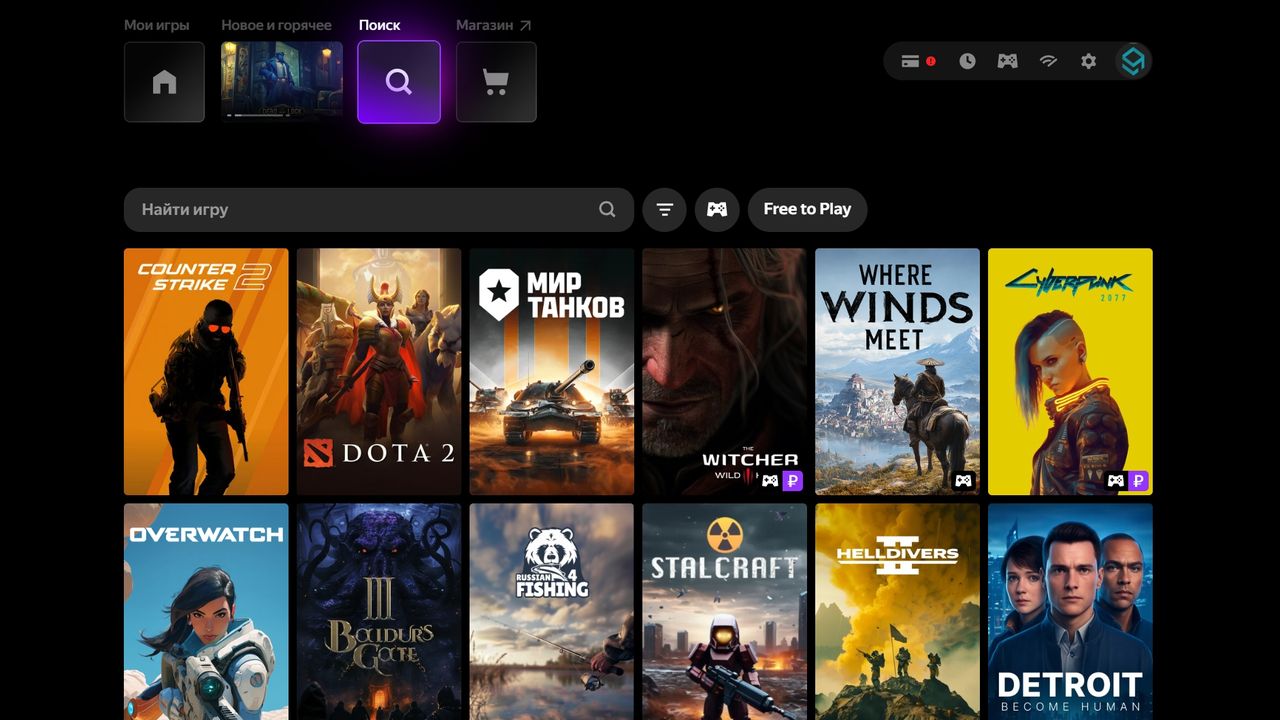The width and height of the screenshot is (1280, 720).
Task: Click the gamepad badge on Cyberpunk 2077
Action: click(1115, 481)
